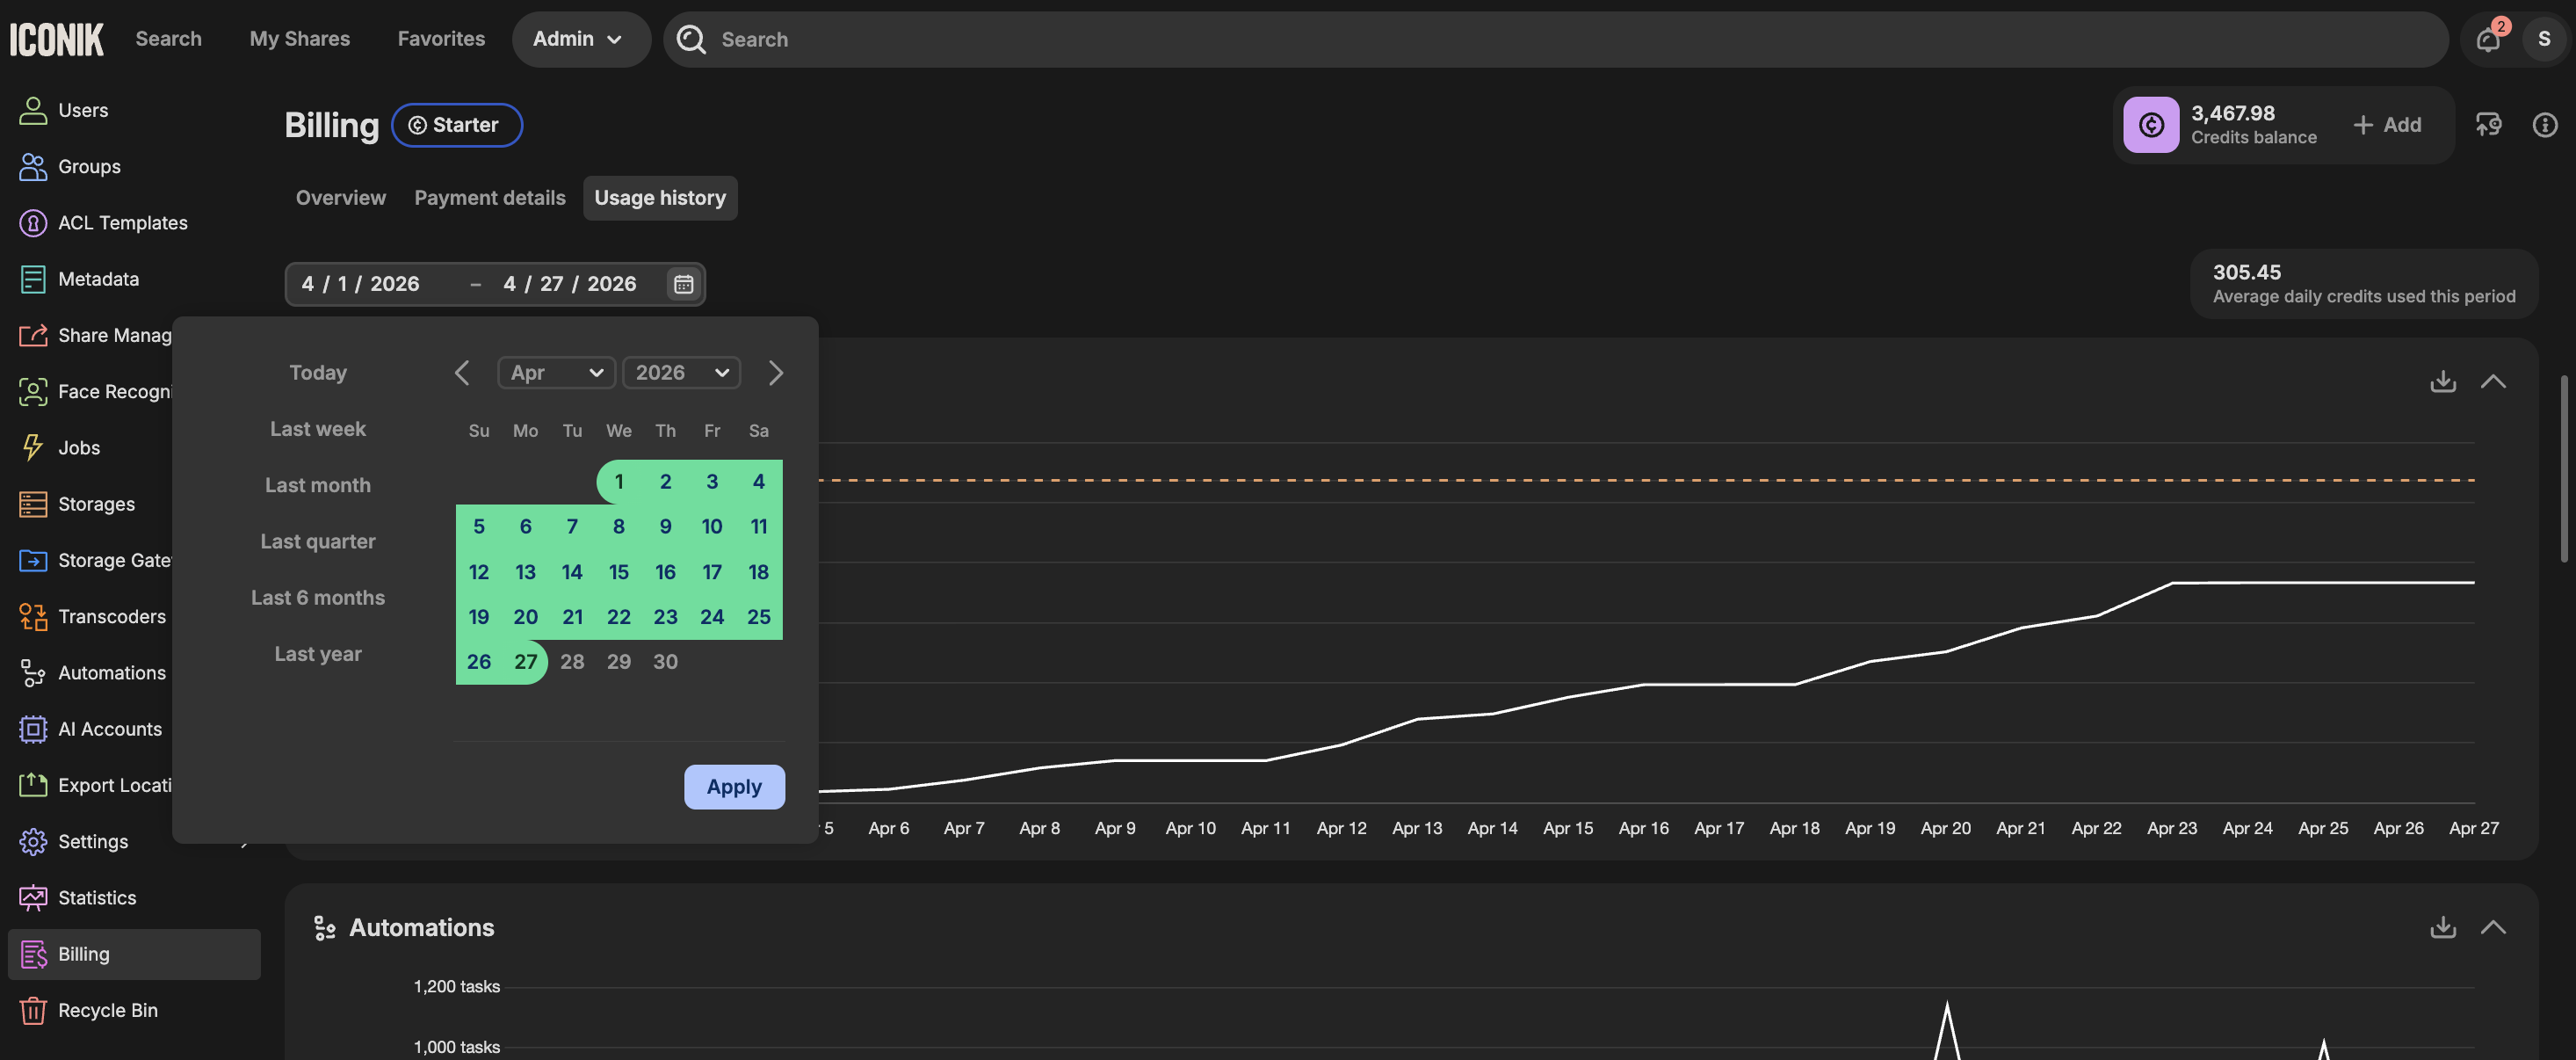Expand the Admin menu dropdown
The width and height of the screenshot is (2576, 1060).
(579, 39)
